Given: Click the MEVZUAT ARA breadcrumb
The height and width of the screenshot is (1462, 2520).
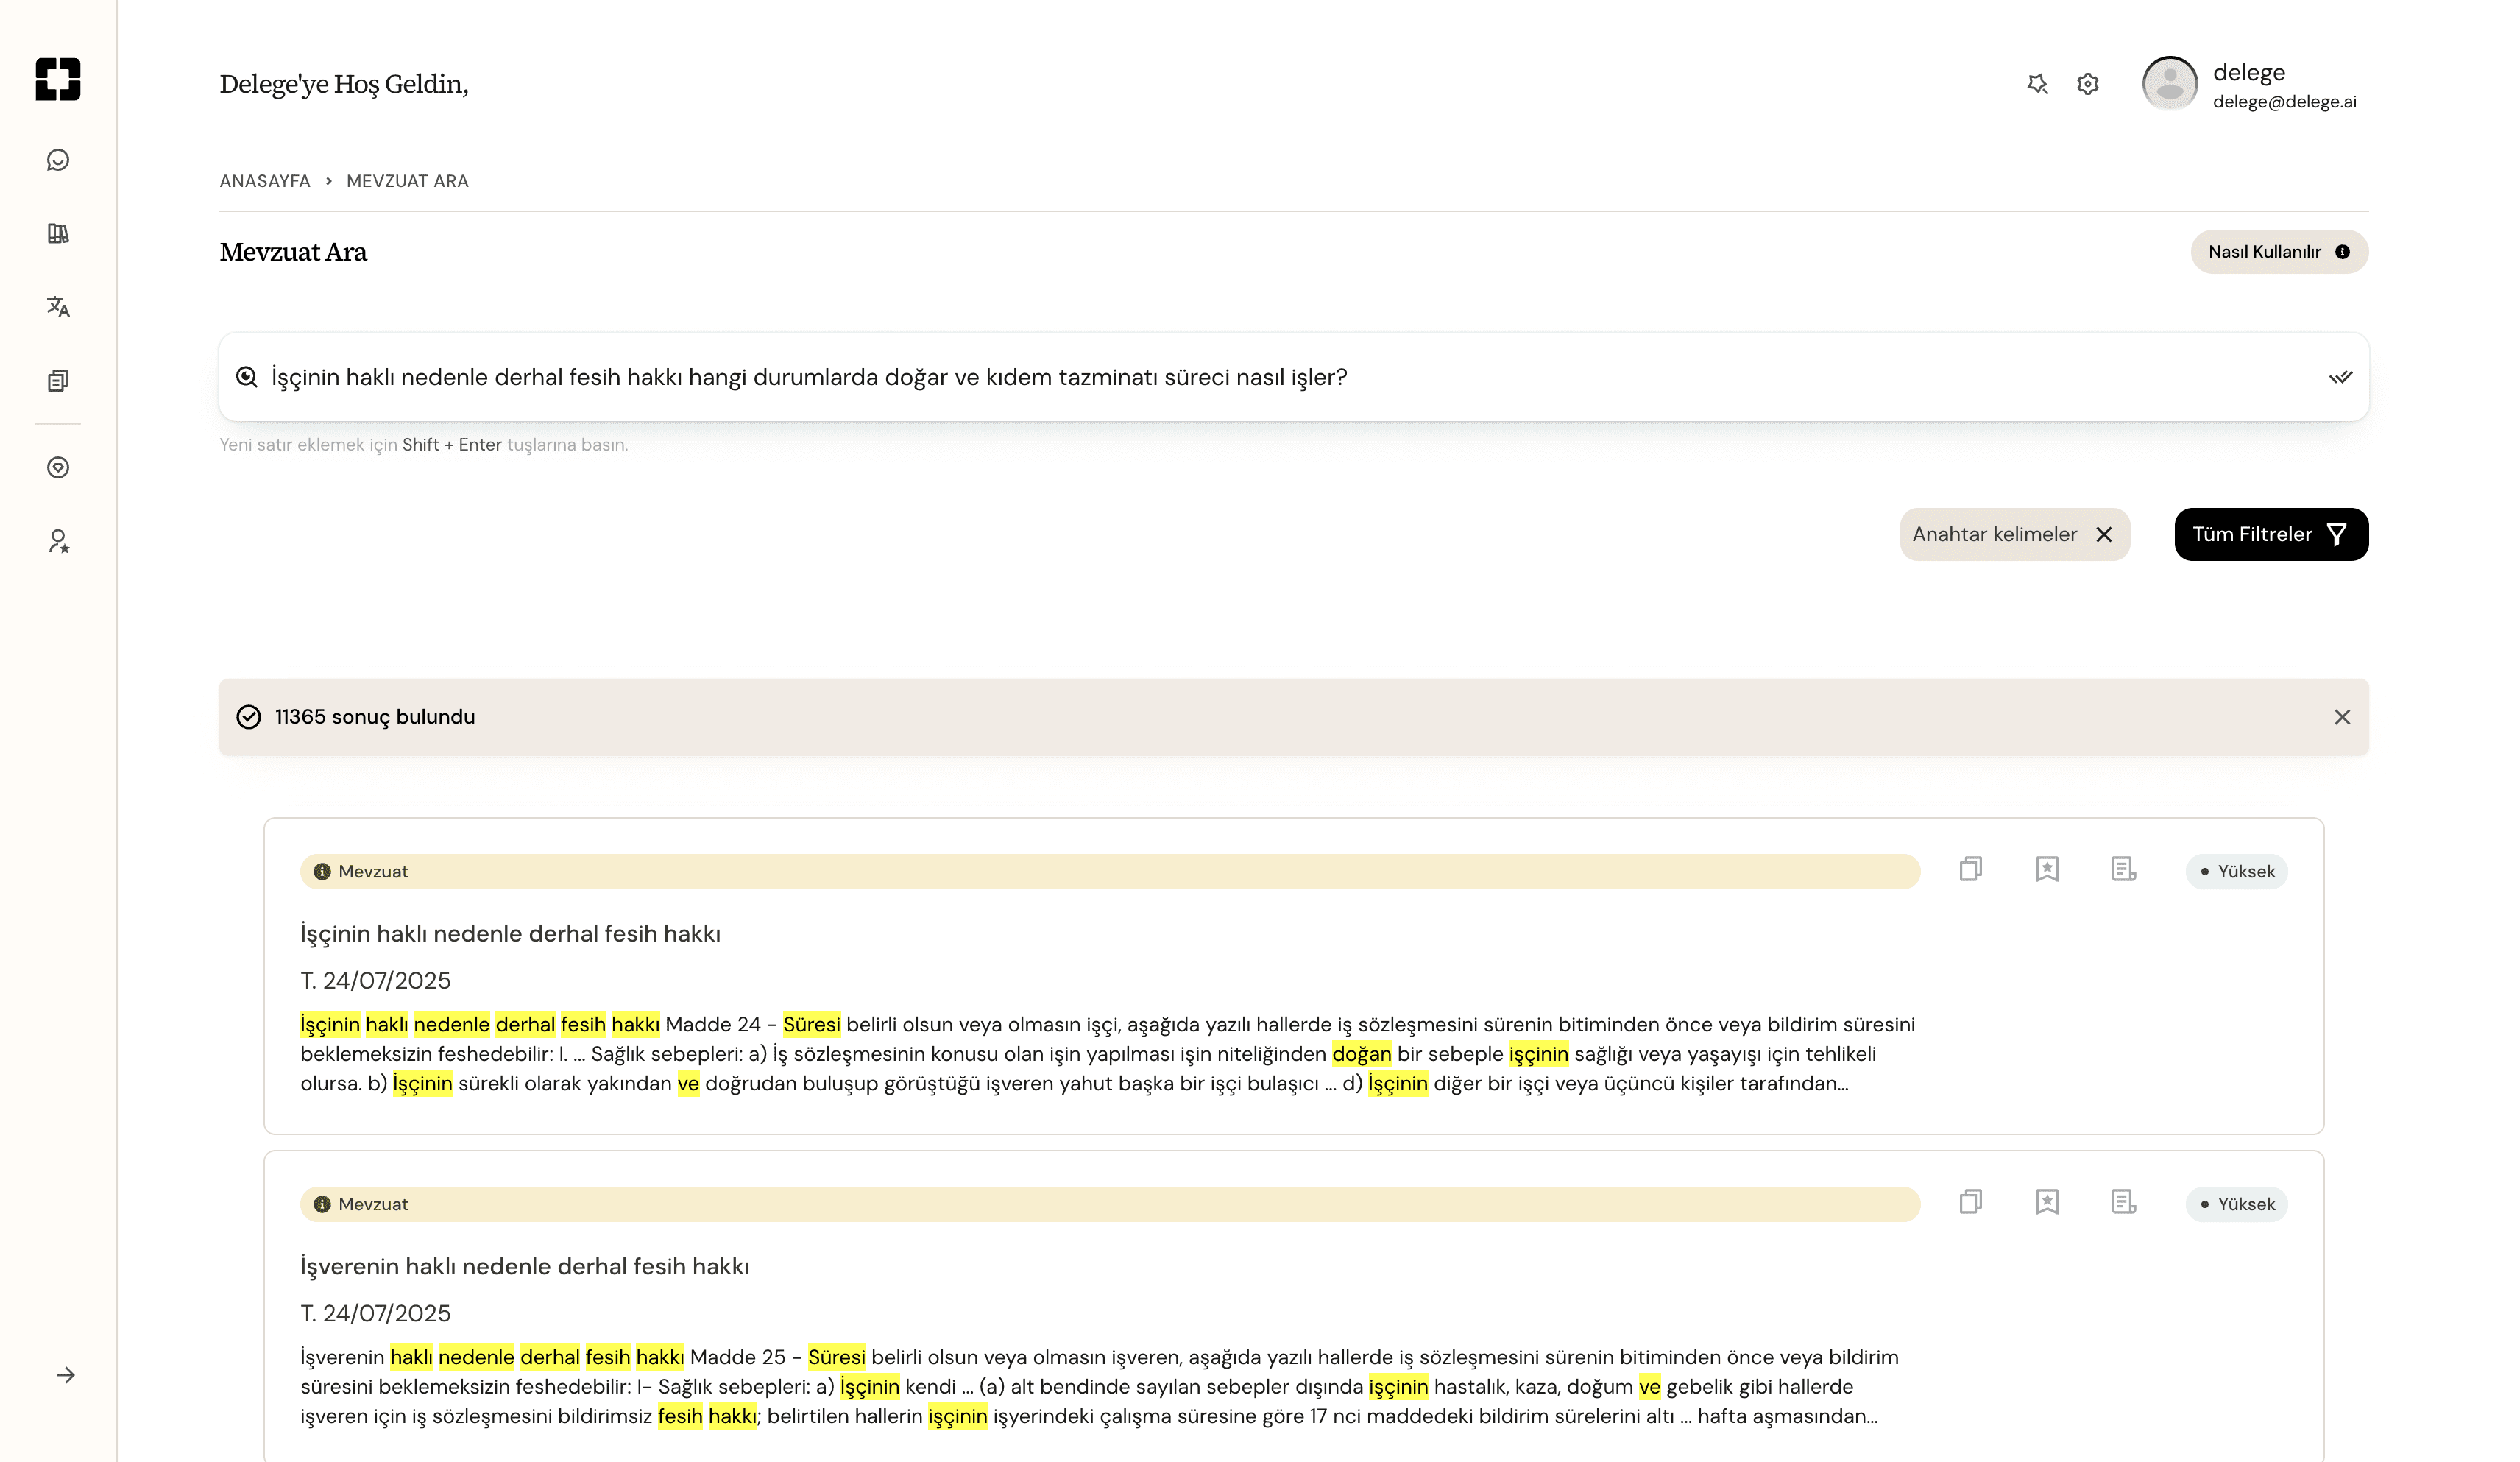Looking at the screenshot, I should 407,181.
